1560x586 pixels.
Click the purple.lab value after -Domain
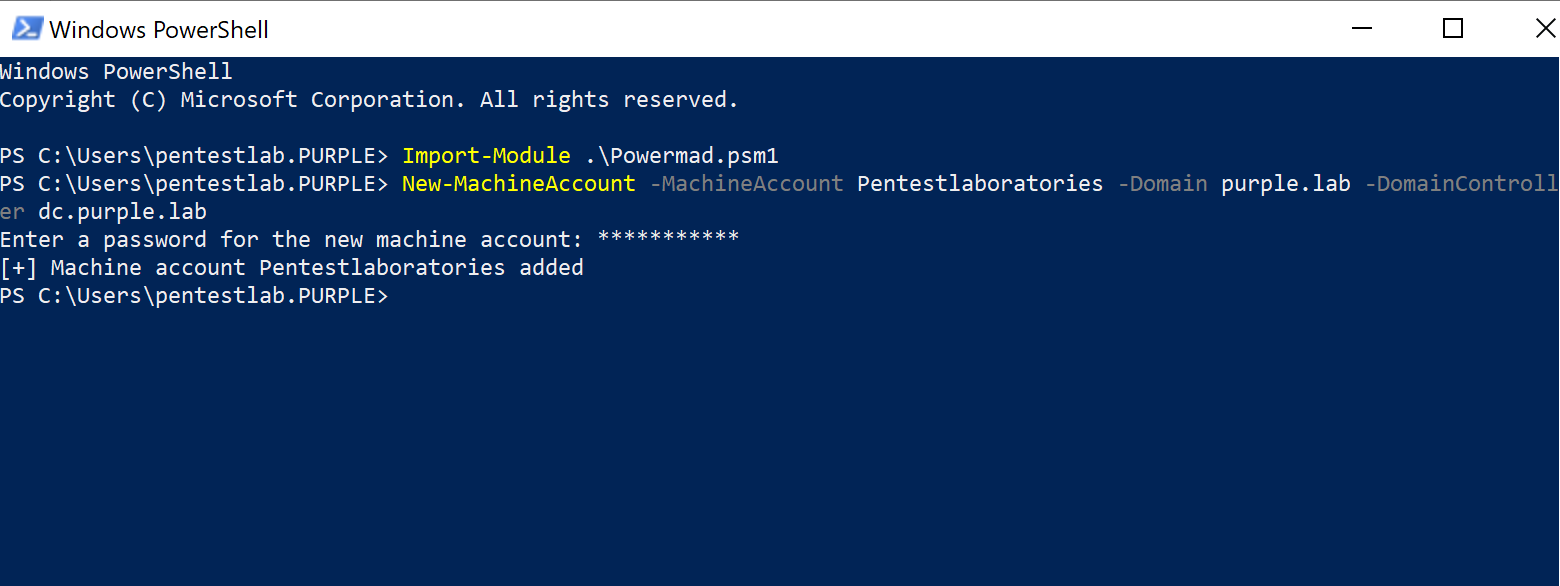pos(1286,184)
